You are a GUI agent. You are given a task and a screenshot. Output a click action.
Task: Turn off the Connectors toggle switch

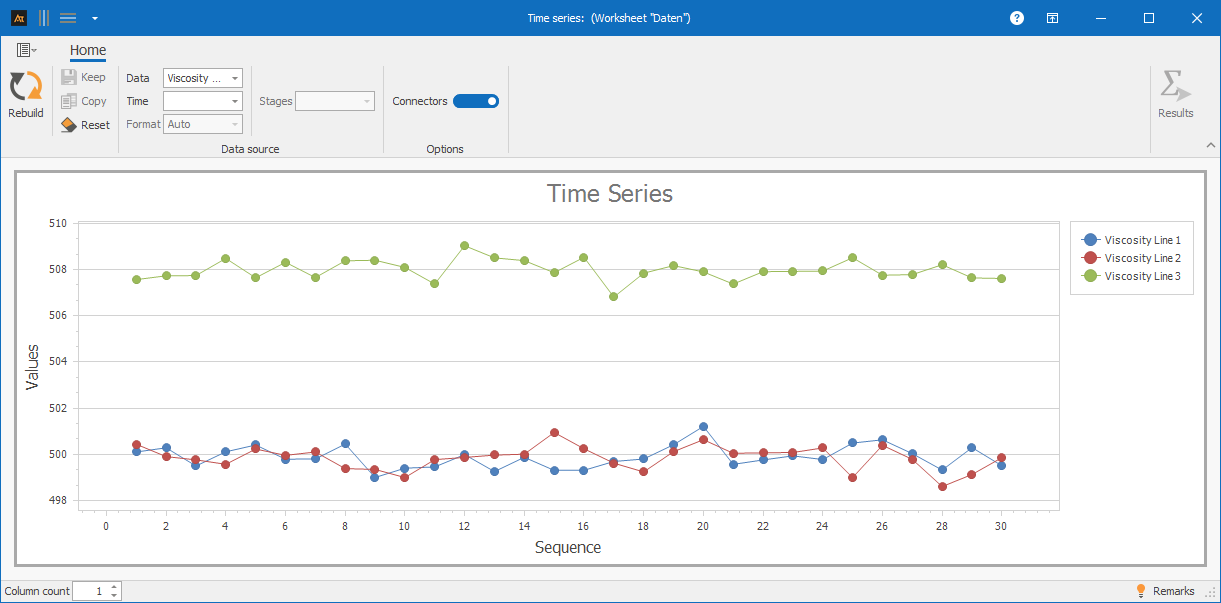tap(476, 101)
